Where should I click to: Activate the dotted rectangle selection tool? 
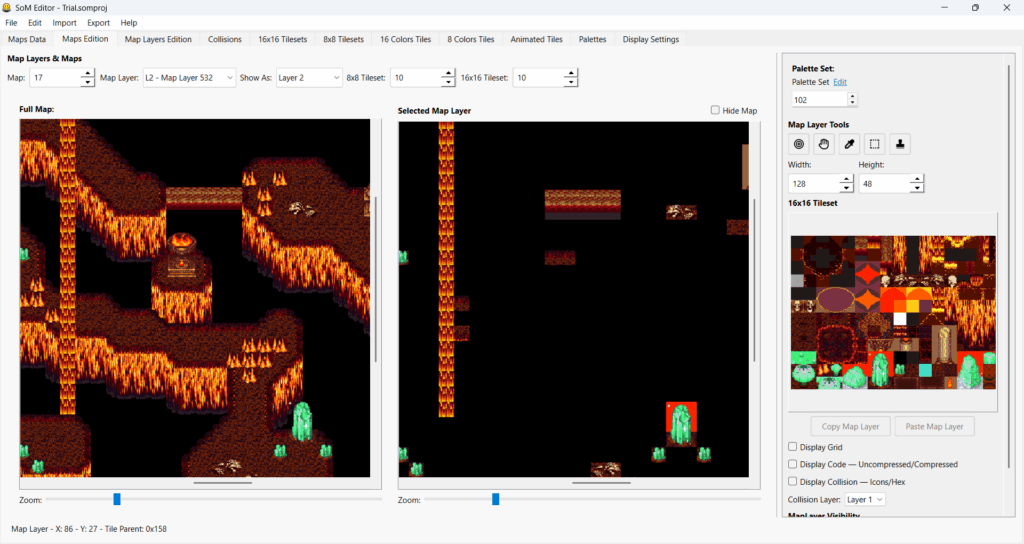(x=874, y=144)
